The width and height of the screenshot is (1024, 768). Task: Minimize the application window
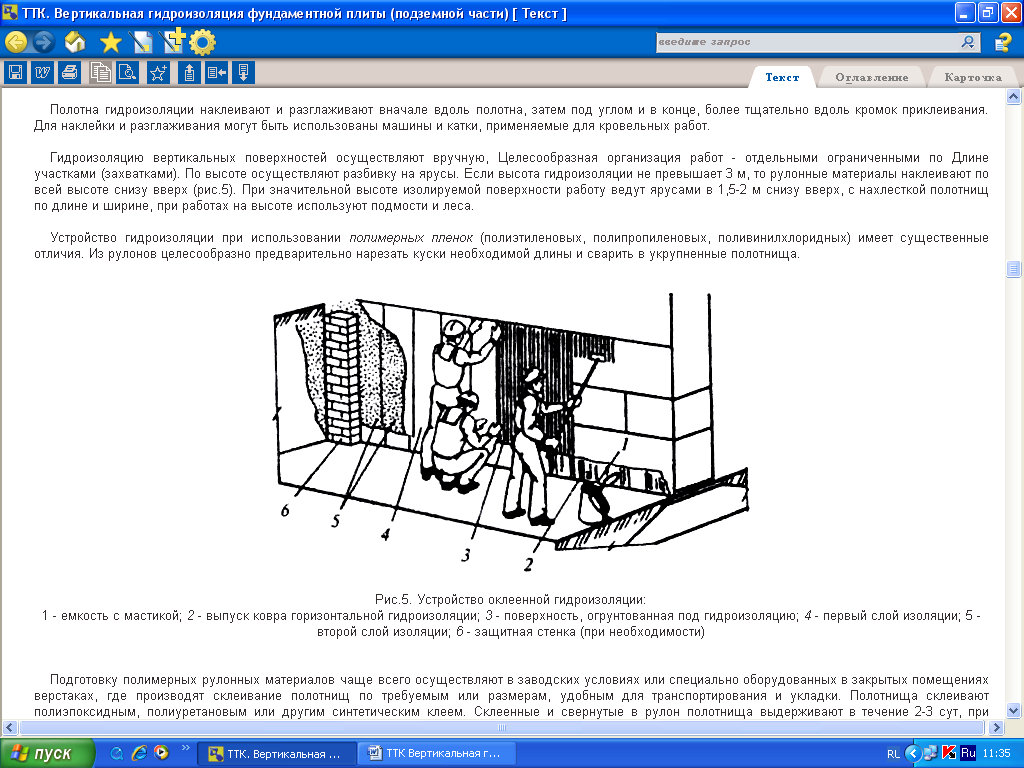point(965,12)
